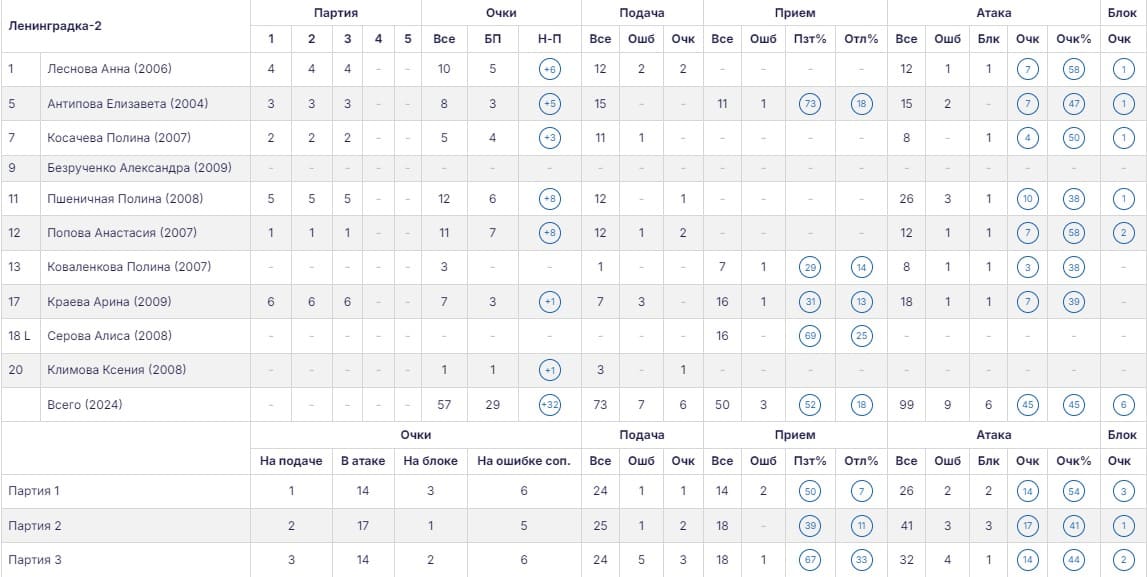
Task: Click the Пзт% column header in top table
Action: coord(810,39)
